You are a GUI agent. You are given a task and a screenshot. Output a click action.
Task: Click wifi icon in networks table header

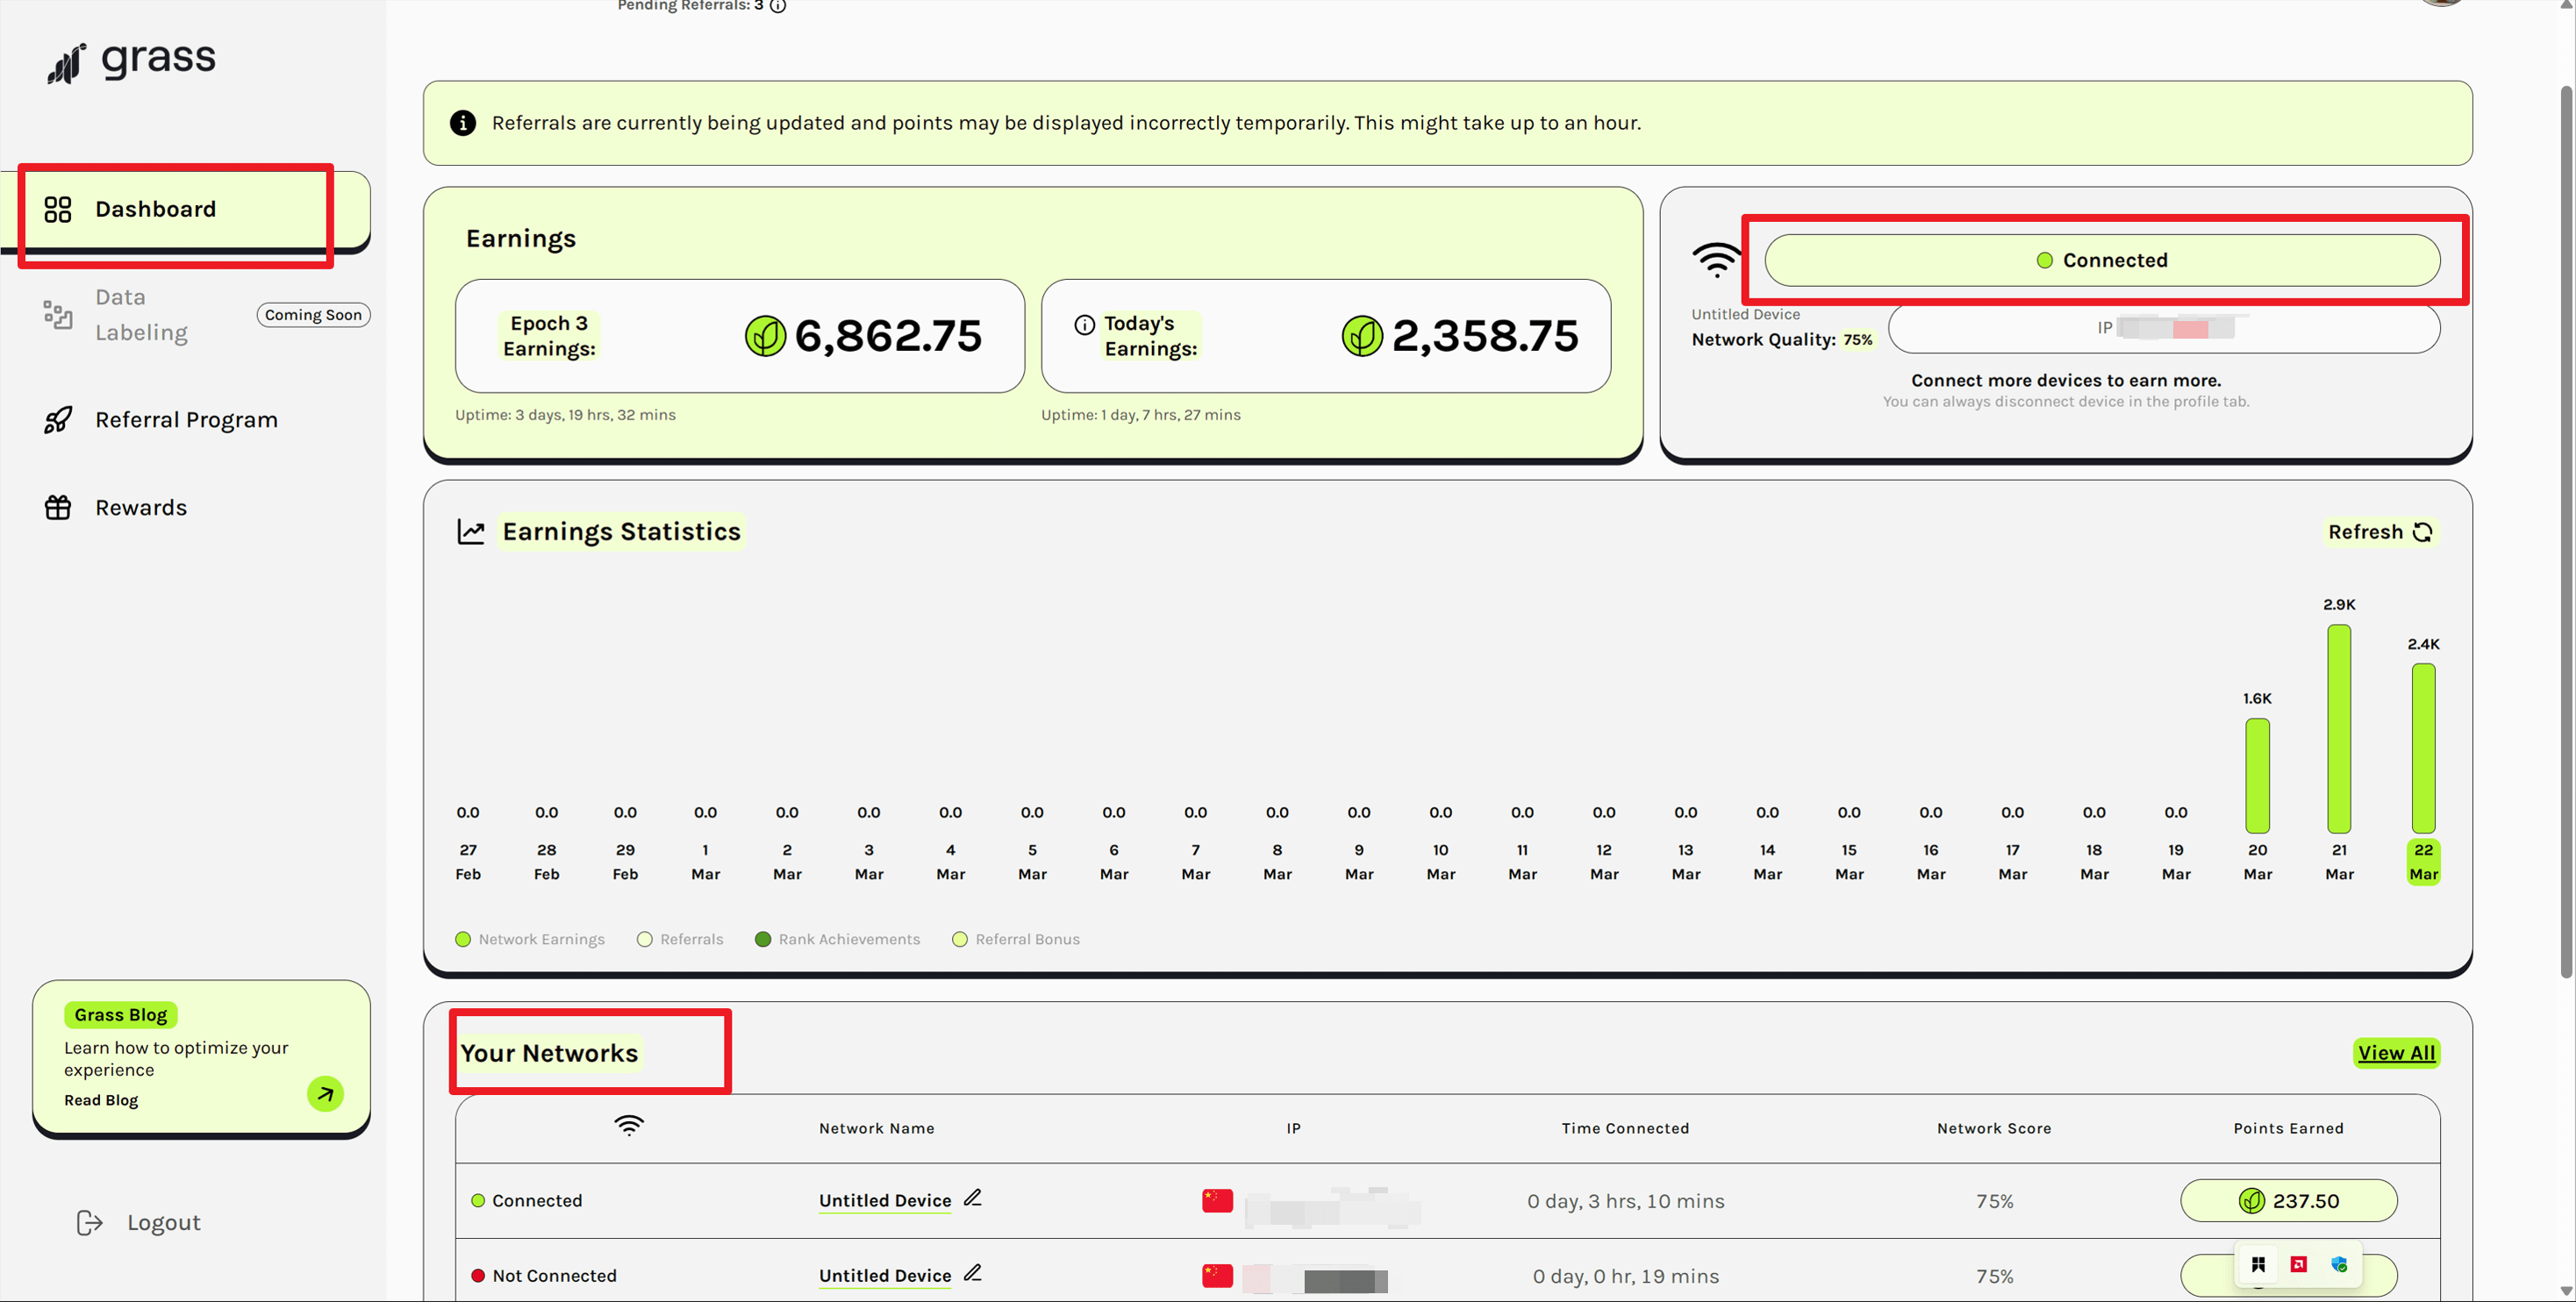tap(629, 1126)
